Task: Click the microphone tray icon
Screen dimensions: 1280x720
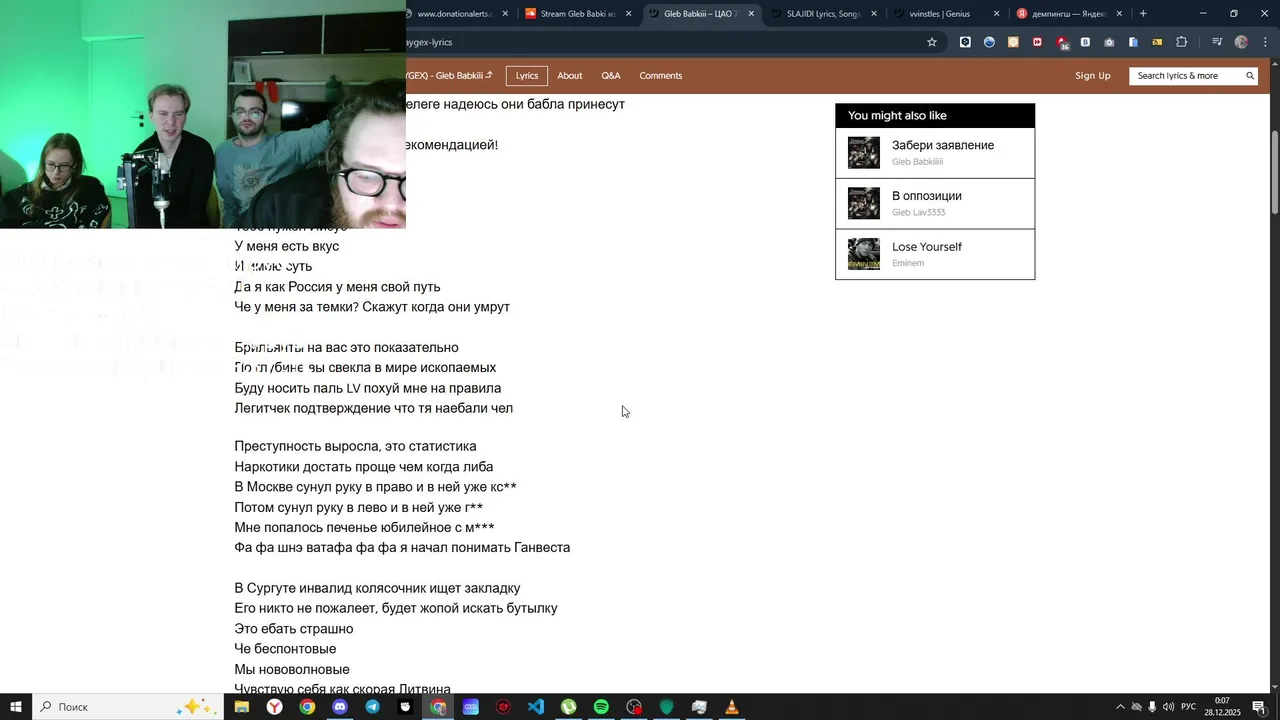Action: click(x=1152, y=707)
